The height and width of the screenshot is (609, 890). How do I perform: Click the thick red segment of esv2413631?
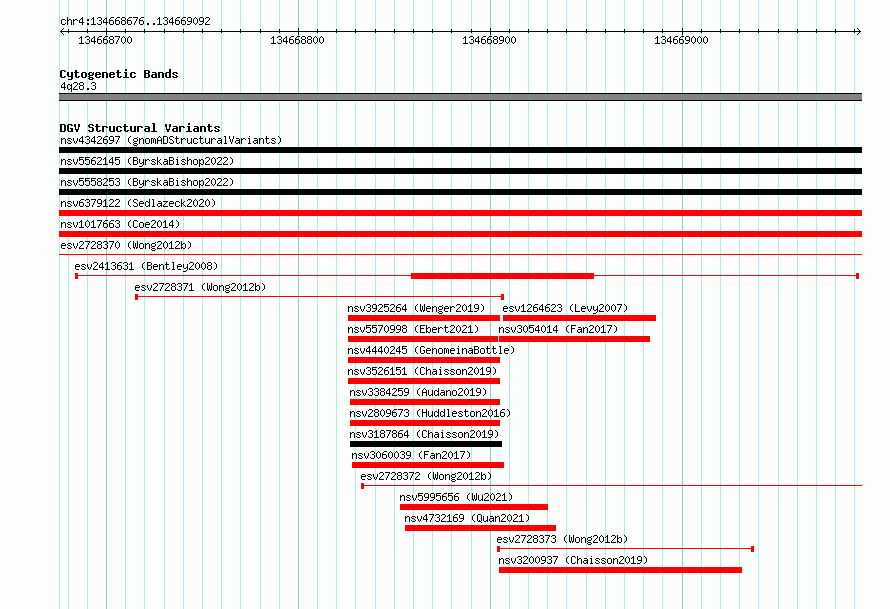(502, 276)
